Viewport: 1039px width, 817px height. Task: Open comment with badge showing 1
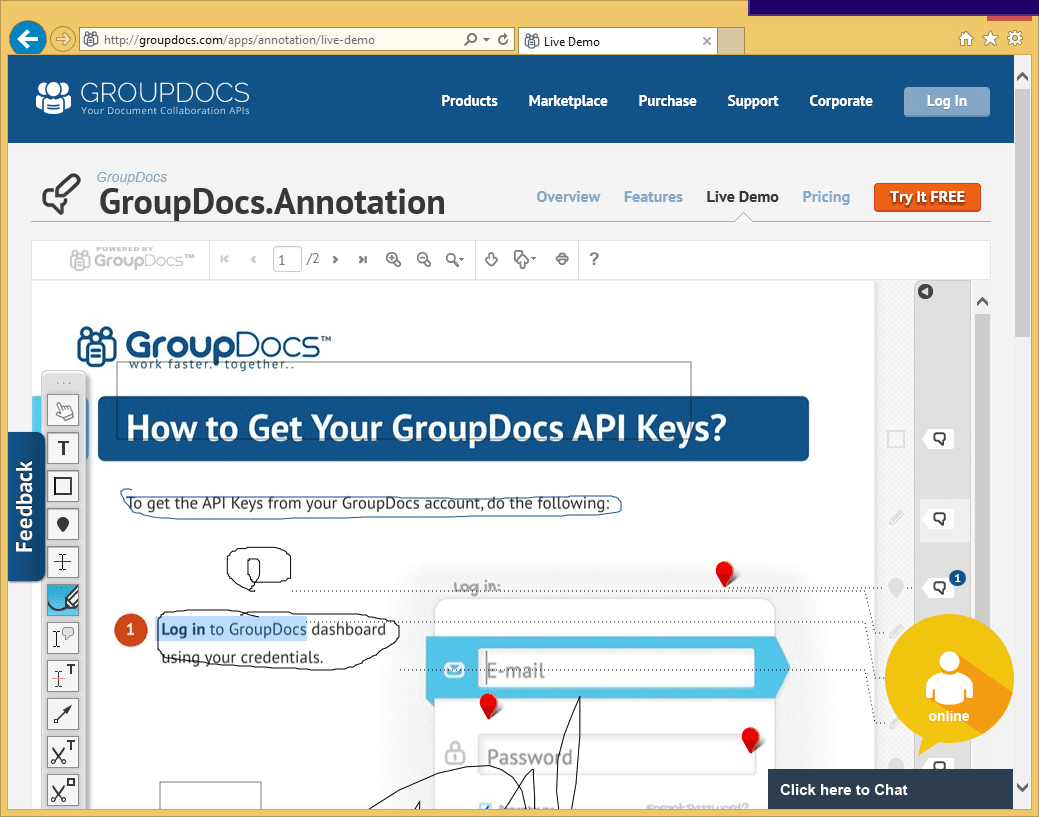pyautogui.click(x=939, y=587)
